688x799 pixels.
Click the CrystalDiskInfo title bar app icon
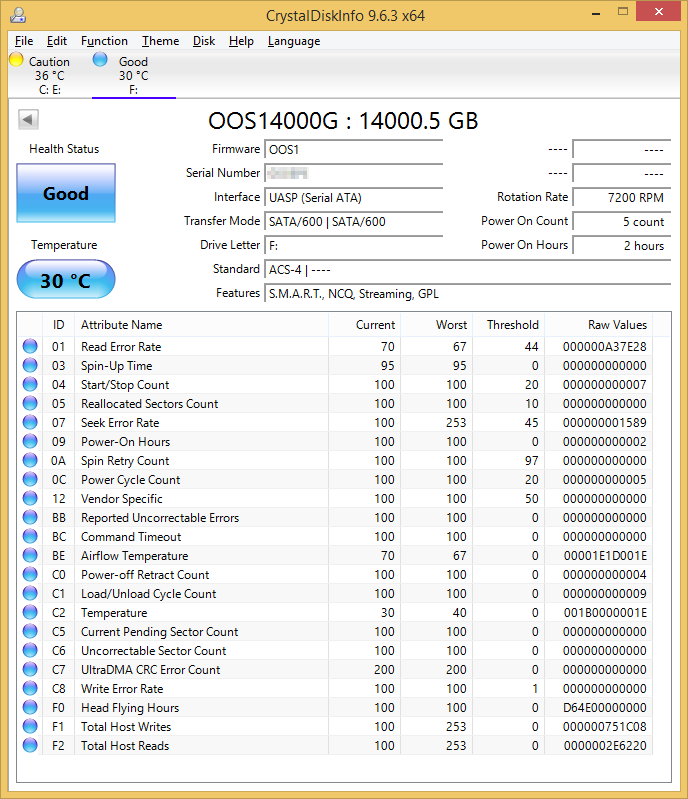click(18, 15)
